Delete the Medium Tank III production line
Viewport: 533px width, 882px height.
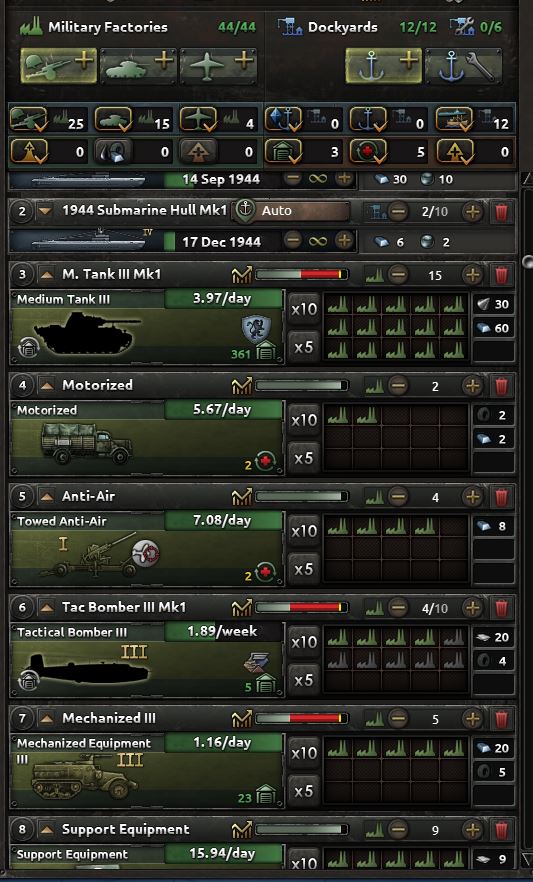[x=501, y=275]
